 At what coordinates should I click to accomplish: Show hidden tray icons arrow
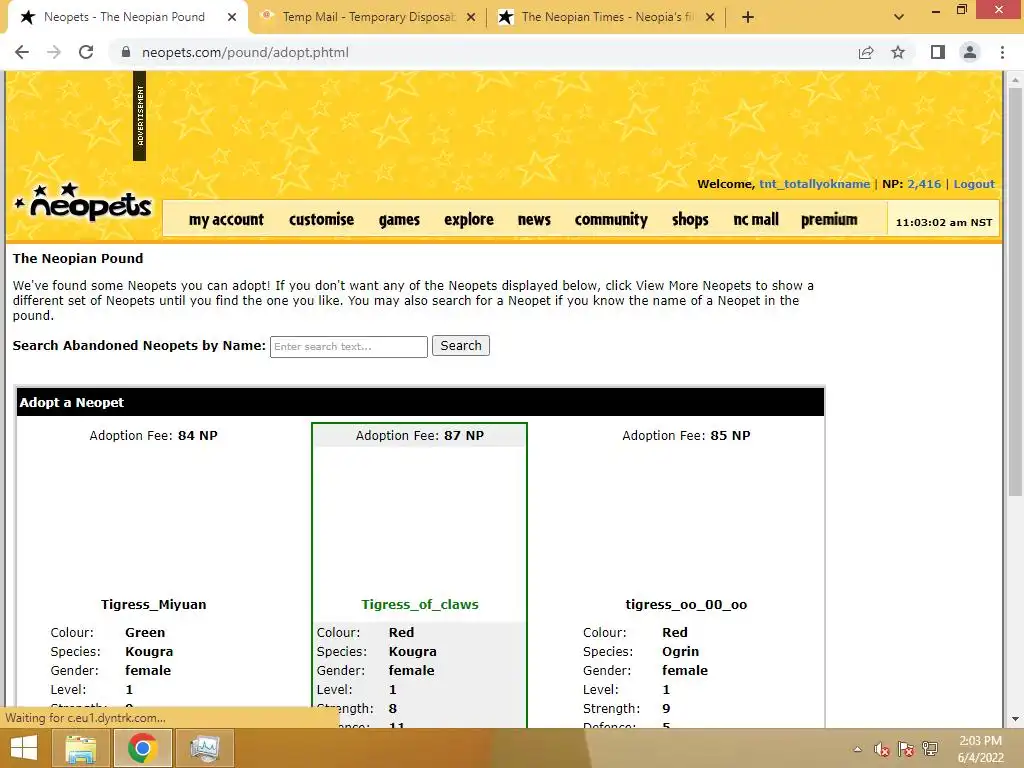(x=857, y=749)
